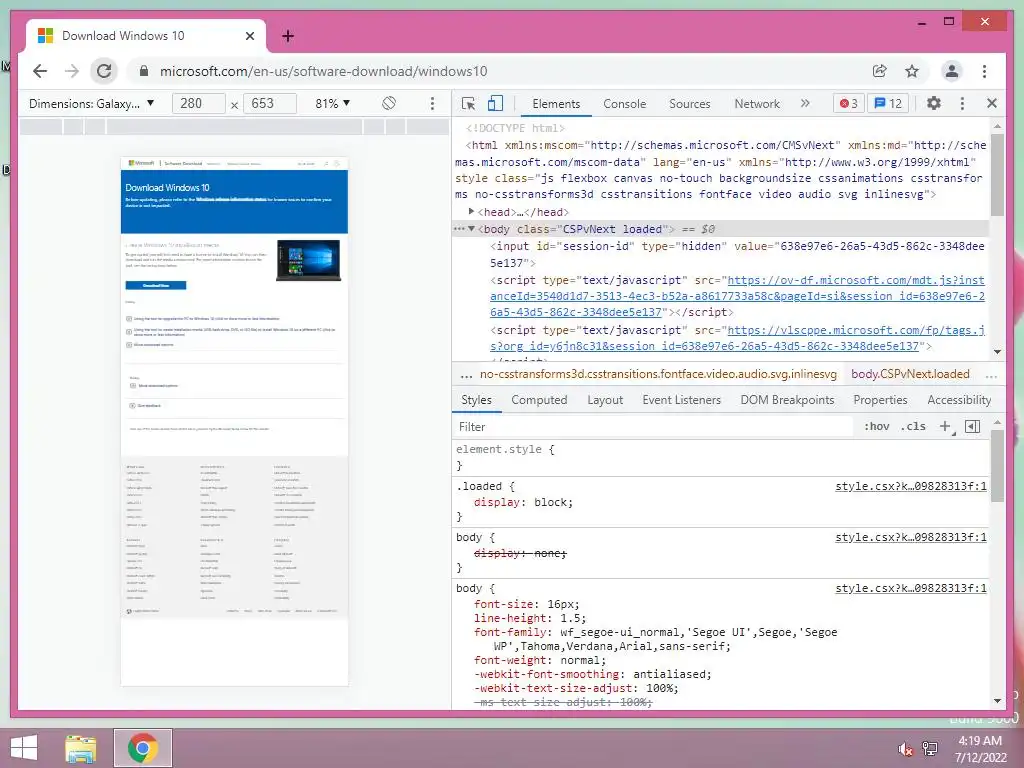
Task: Click the 3 errors badge
Action: pyautogui.click(x=848, y=103)
